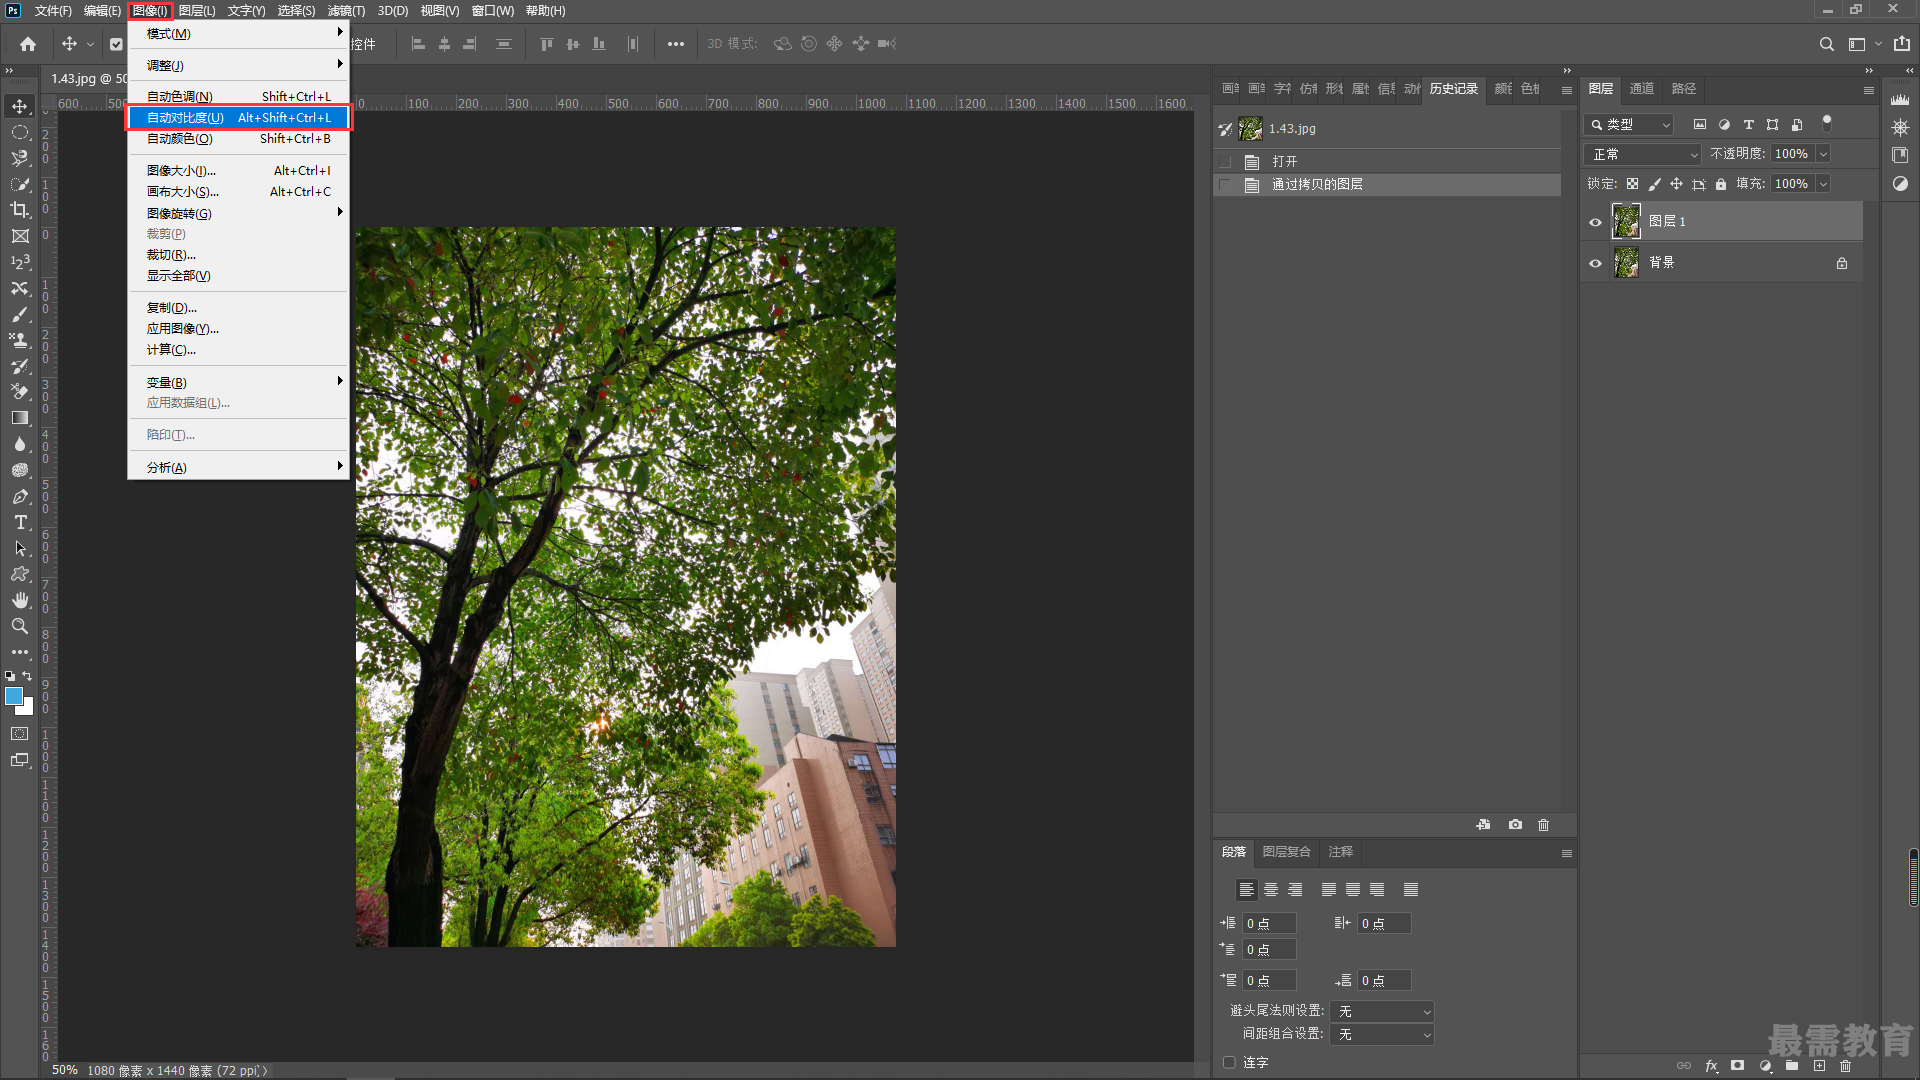1920x1080 pixels.
Task: Click the Home icon in the options bar
Action: click(x=28, y=44)
